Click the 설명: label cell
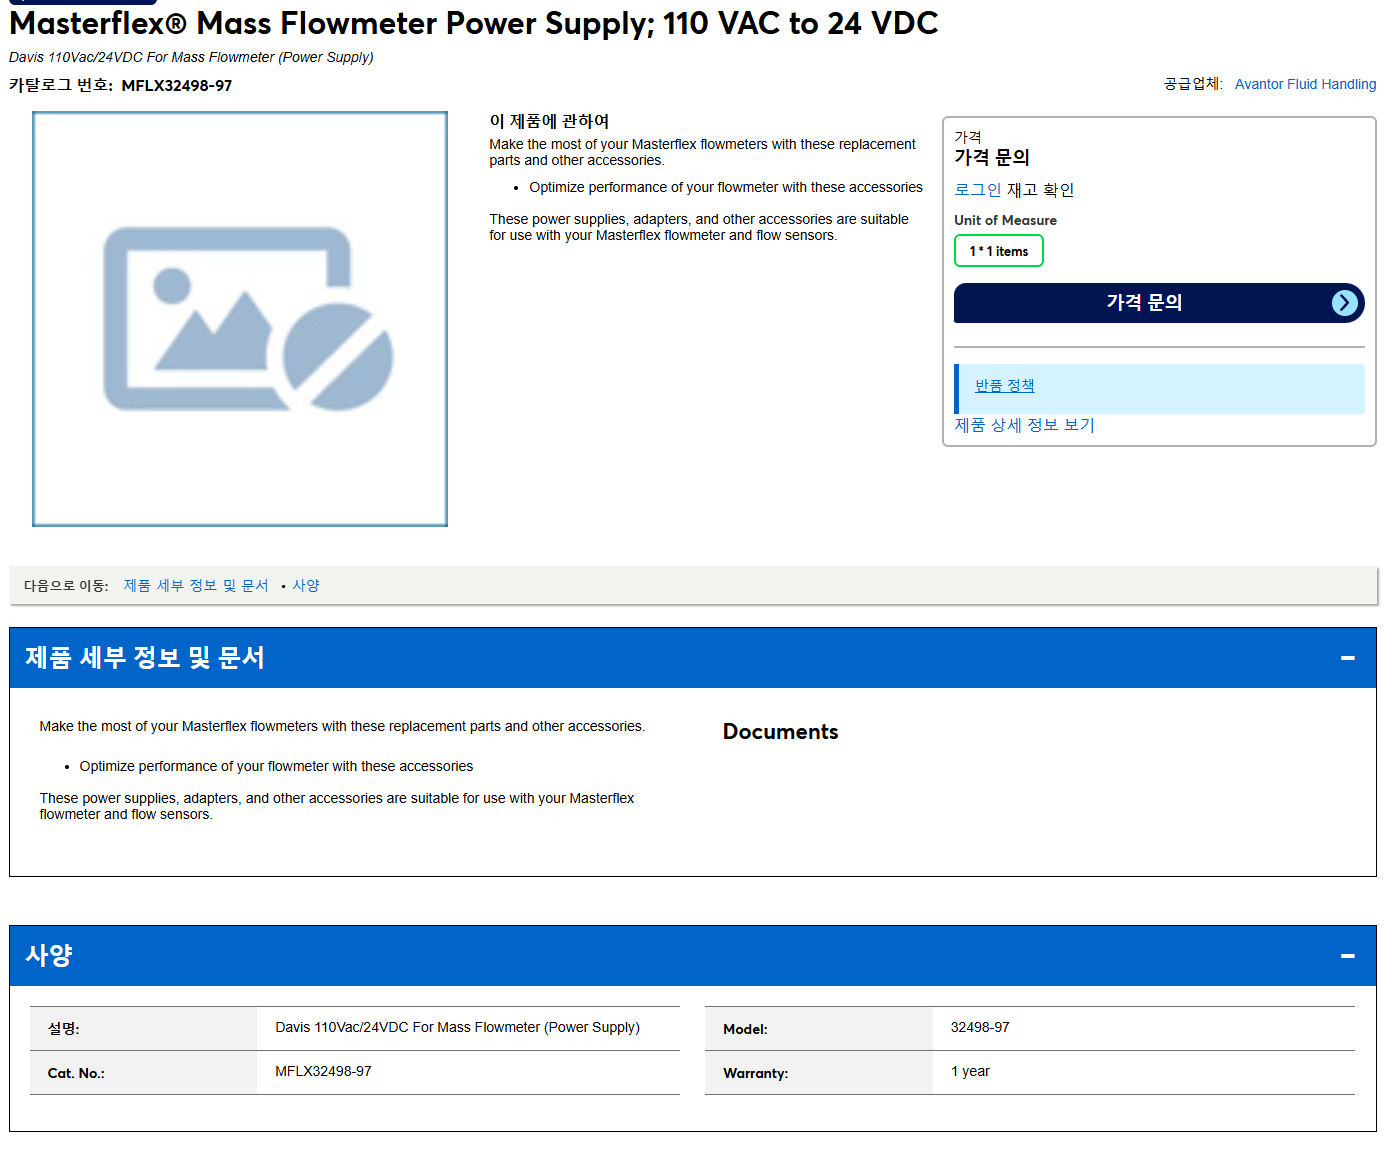Image resolution: width=1384 pixels, height=1152 pixels. pos(143,1029)
